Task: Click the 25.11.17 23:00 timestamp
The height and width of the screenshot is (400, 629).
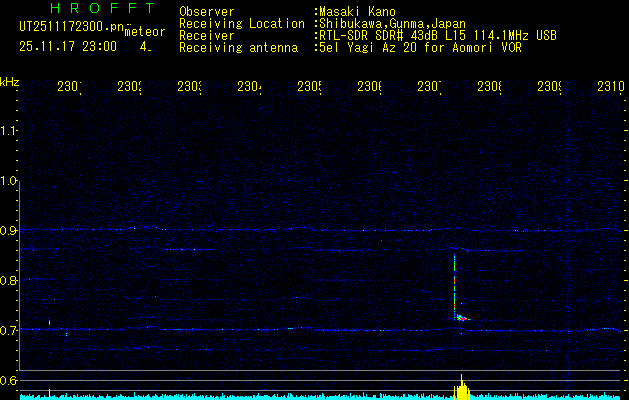Action: click(68, 46)
